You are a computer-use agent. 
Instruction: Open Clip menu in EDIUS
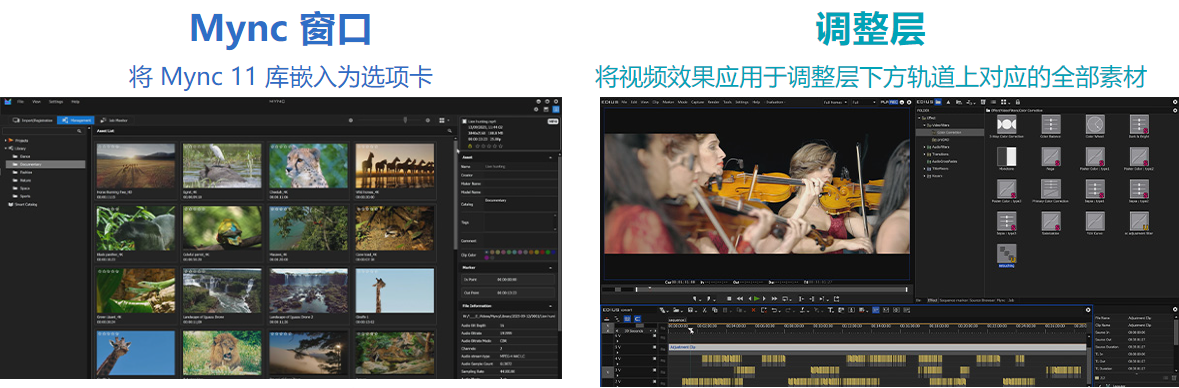coord(655,102)
